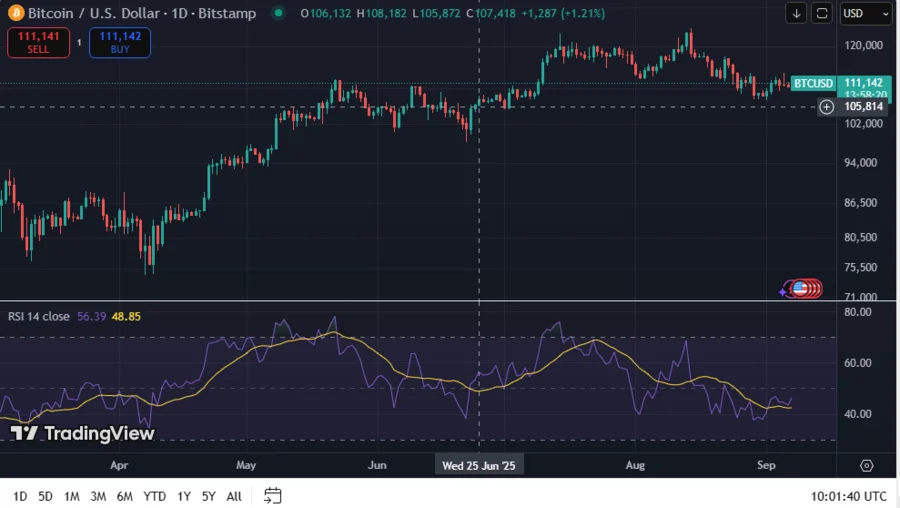
Task: Click the red 111,141 SELL button
Action: point(38,42)
